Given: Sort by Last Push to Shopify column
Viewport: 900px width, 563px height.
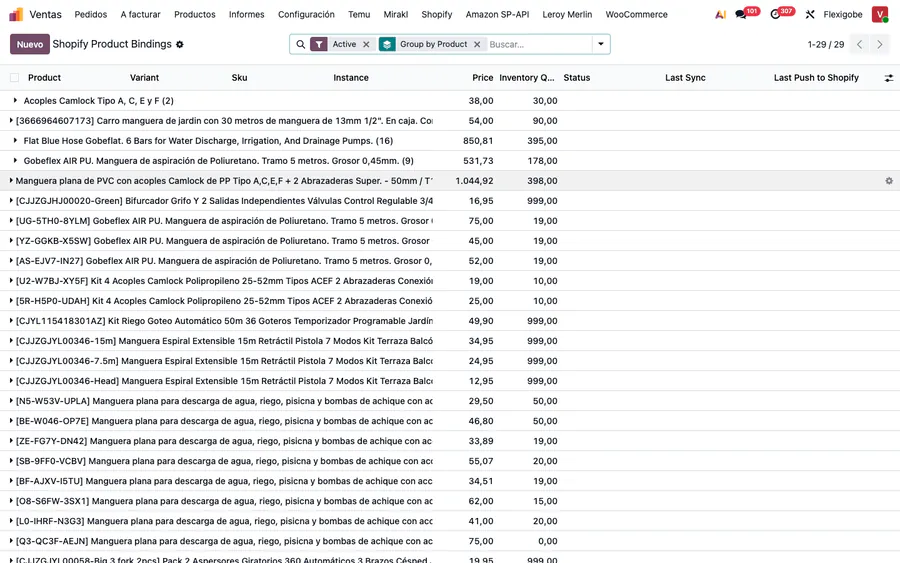Looking at the screenshot, I should click(x=816, y=77).
